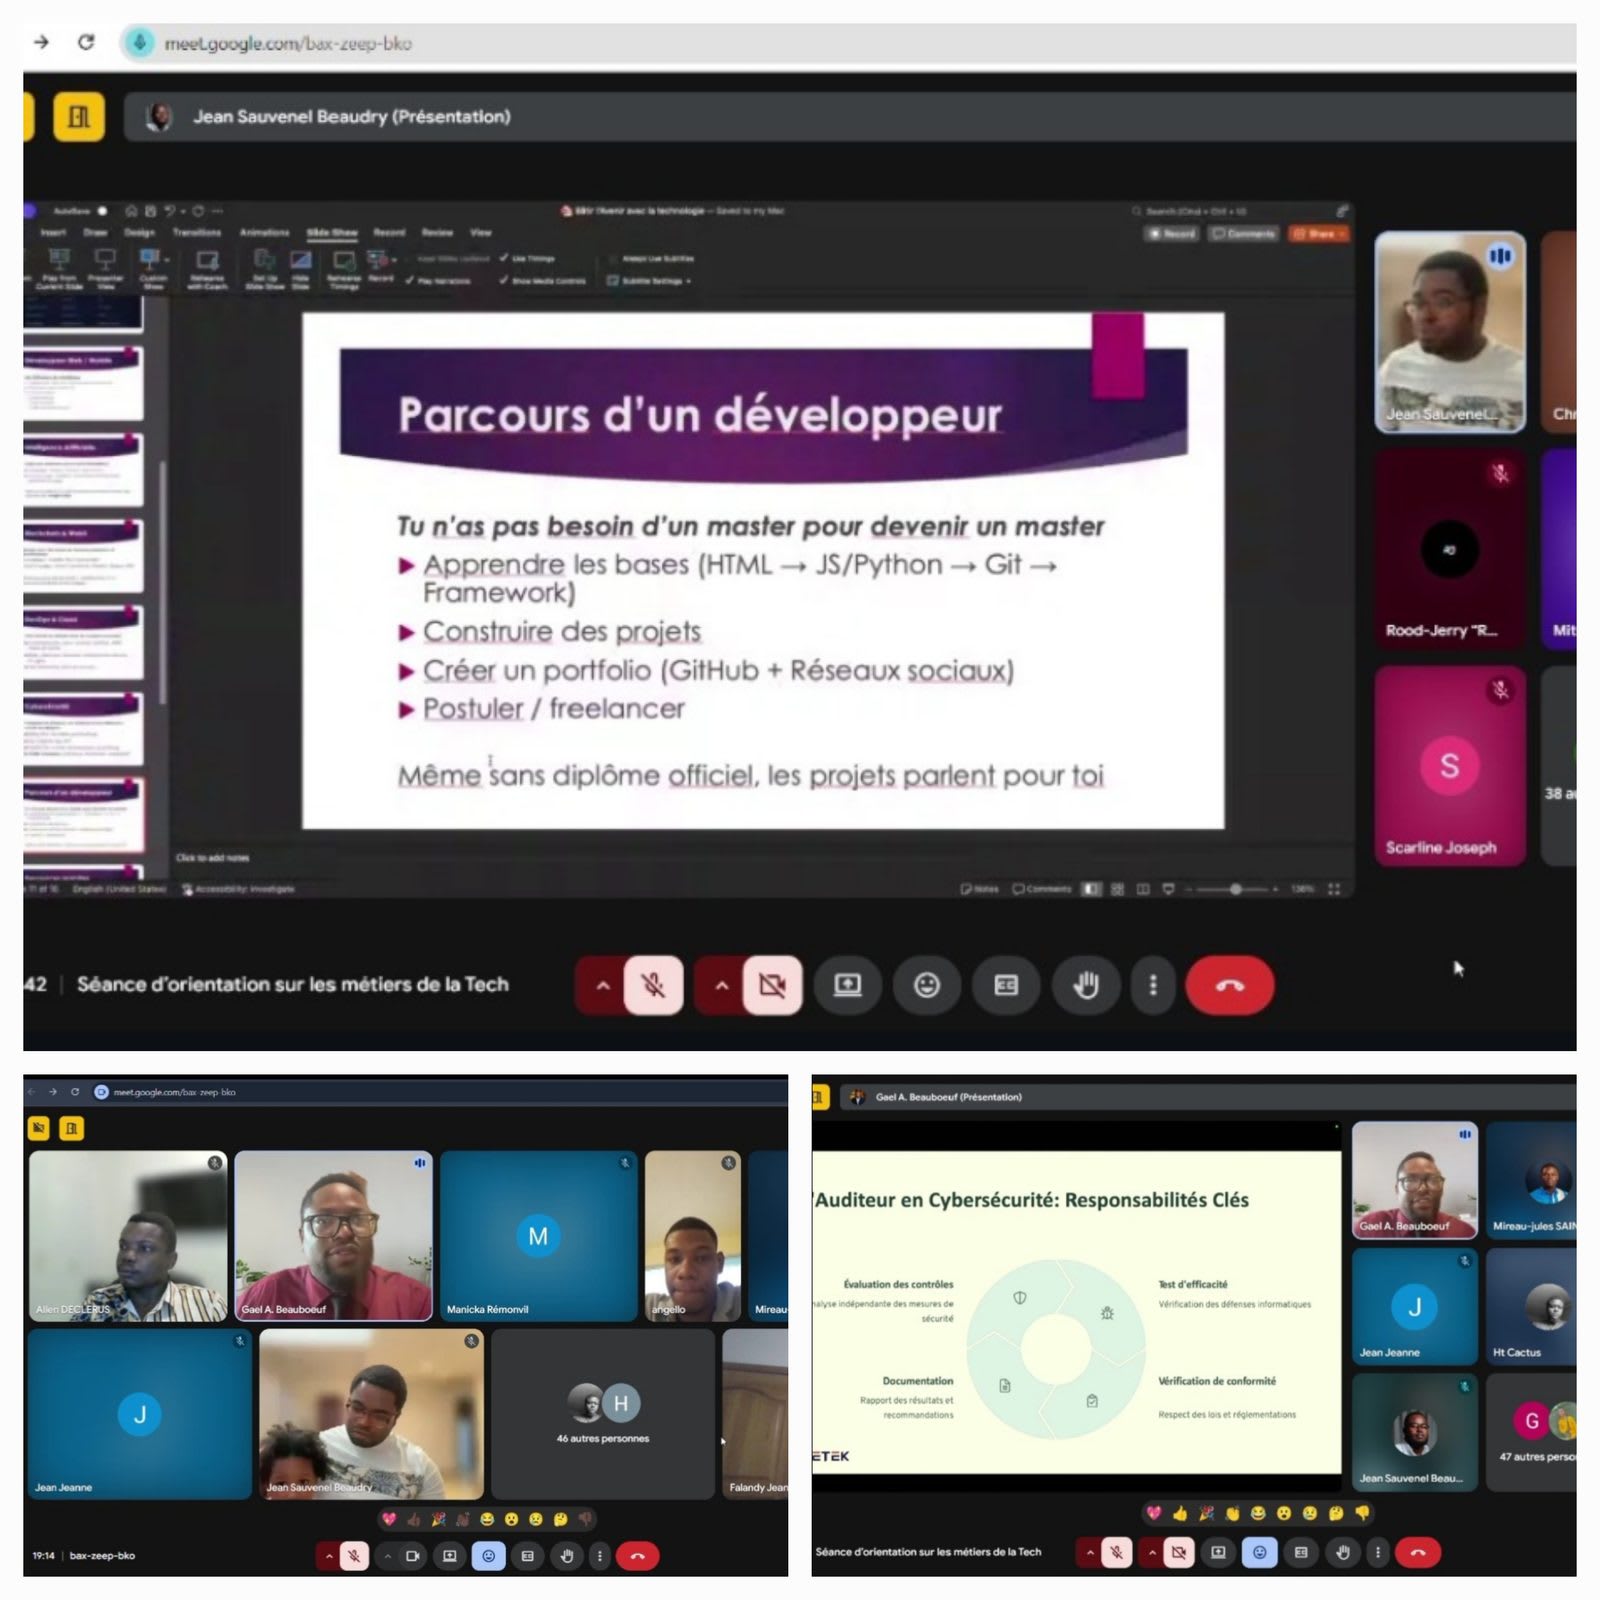The image size is (1600, 1600).
Task: Open the Review tab in PowerPoint
Action: click(x=437, y=232)
